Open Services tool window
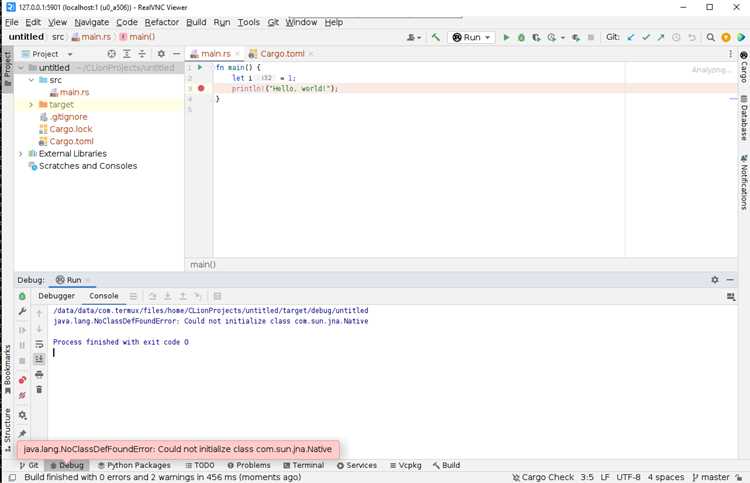 point(356,465)
